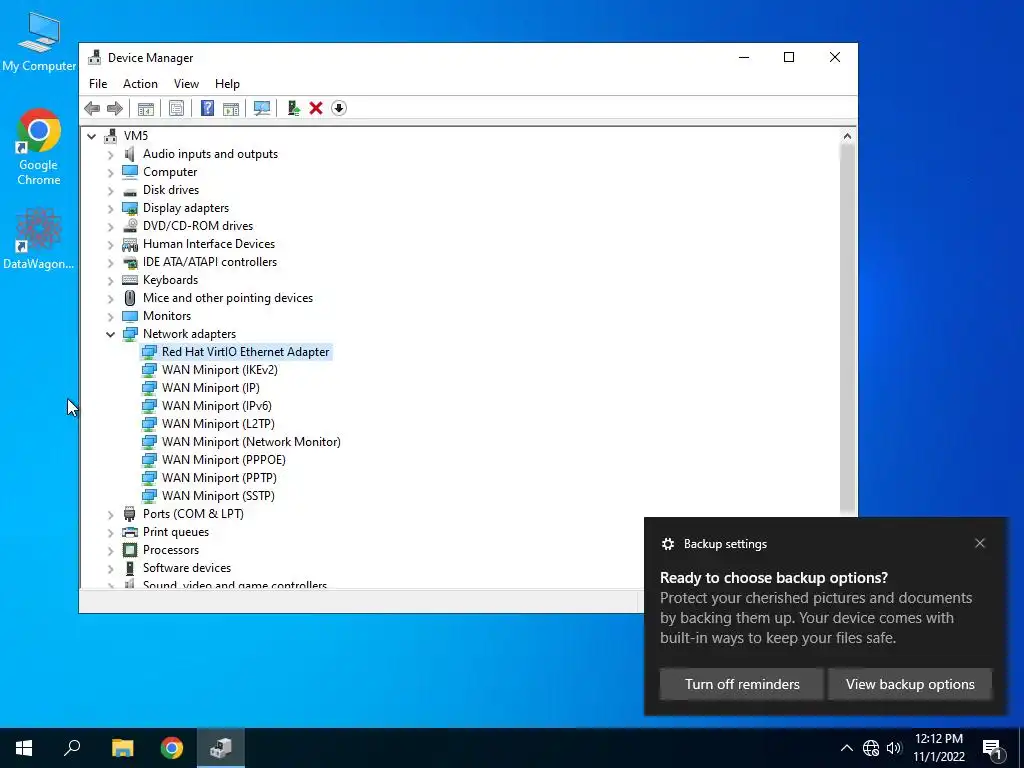This screenshot has width=1024, height=768.
Task: Open File Explorer from taskbar
Action: (122, 748)
